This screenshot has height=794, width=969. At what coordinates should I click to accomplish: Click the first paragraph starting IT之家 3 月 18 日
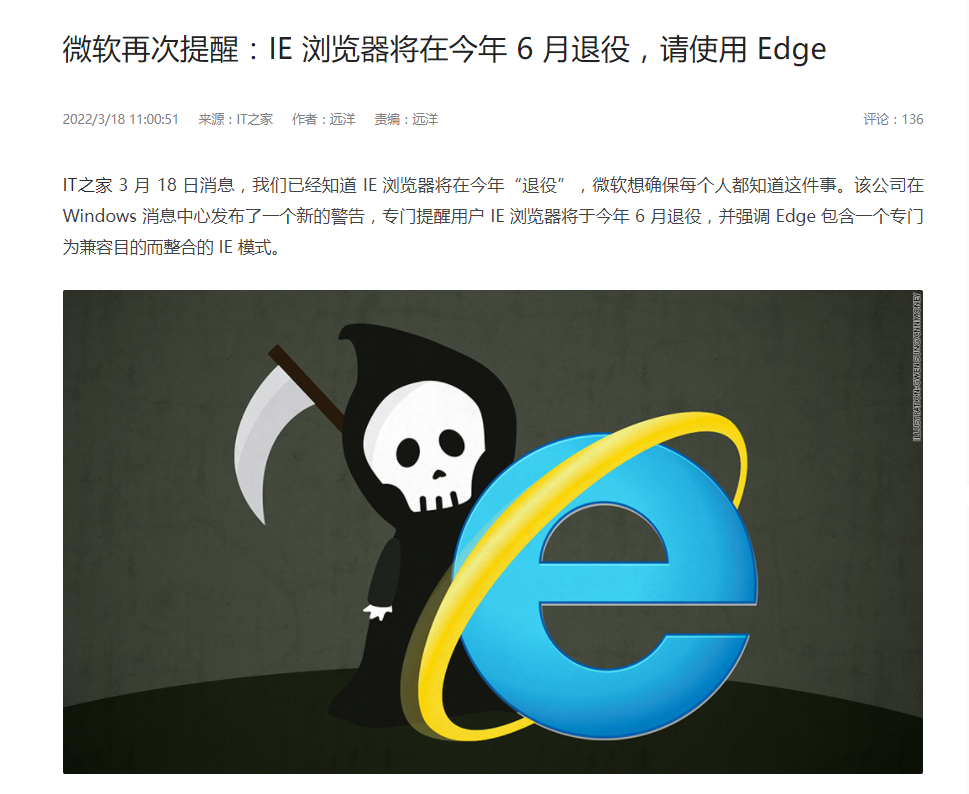pos(493,216)
